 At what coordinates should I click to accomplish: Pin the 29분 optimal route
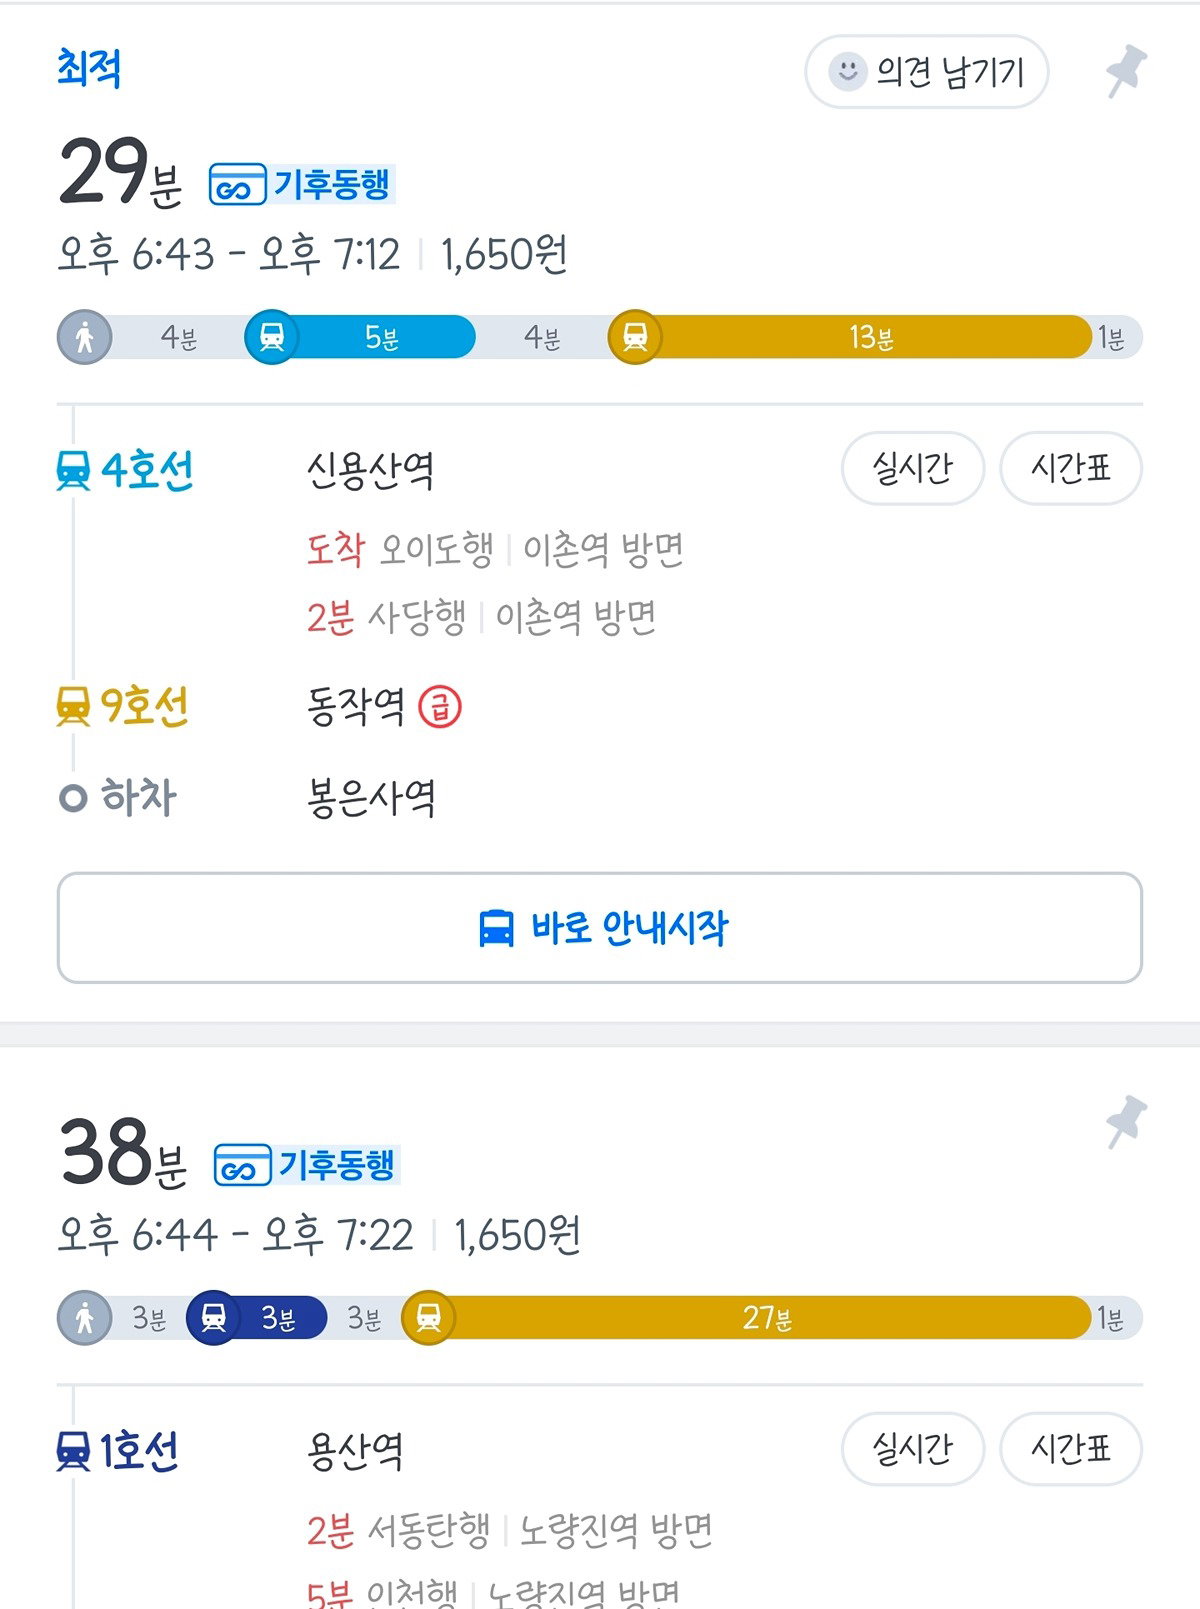coord(1126,70)
